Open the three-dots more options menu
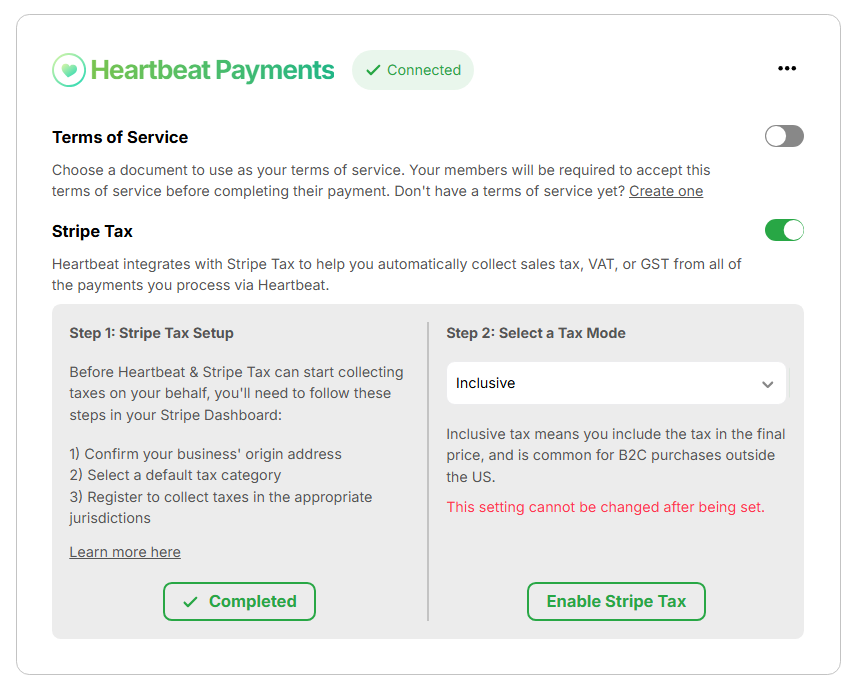Image resolution: width=862 pixels, height=683 pixels. (x=787, y=68)
